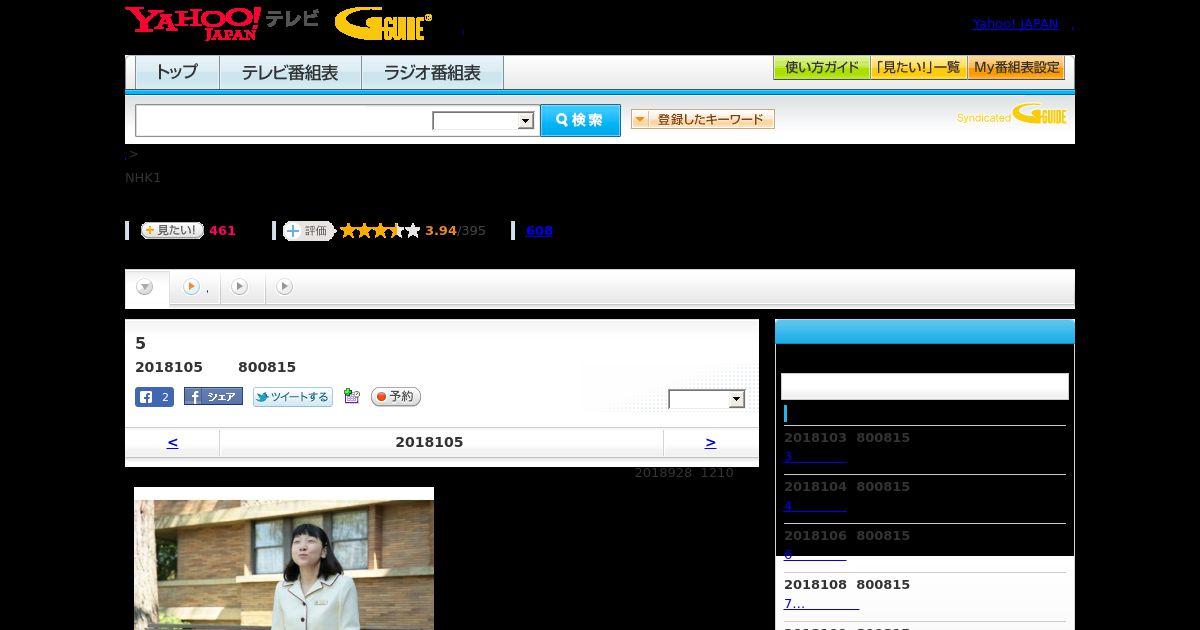Click the Facebook like count button
Screen dimensions: 1200x630
pyautogui.click(x=154, y=397)
